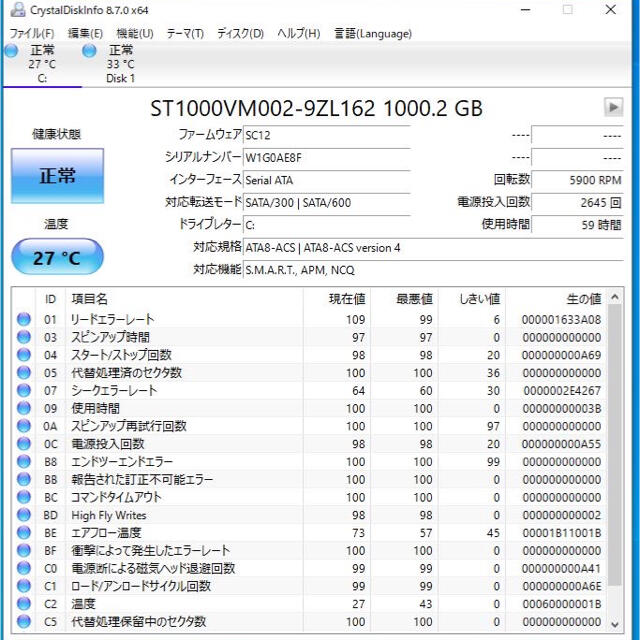Click the scrollbar down arrow in SMART list

(x=615, y=624)
